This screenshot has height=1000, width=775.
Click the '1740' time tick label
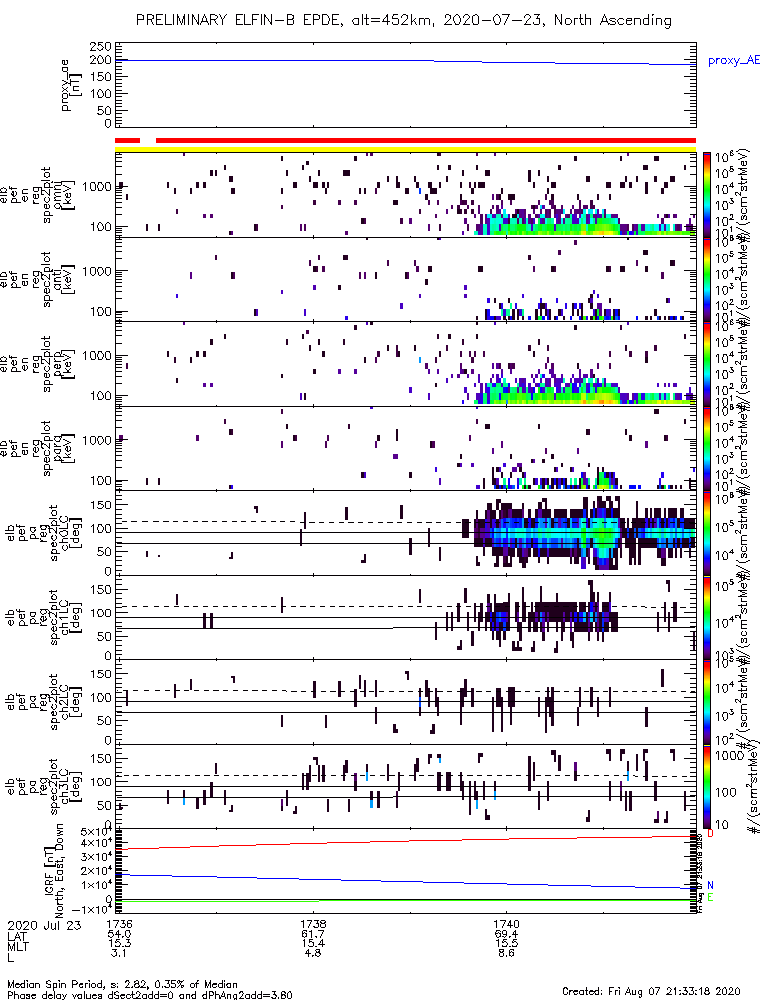pos(506,924)
